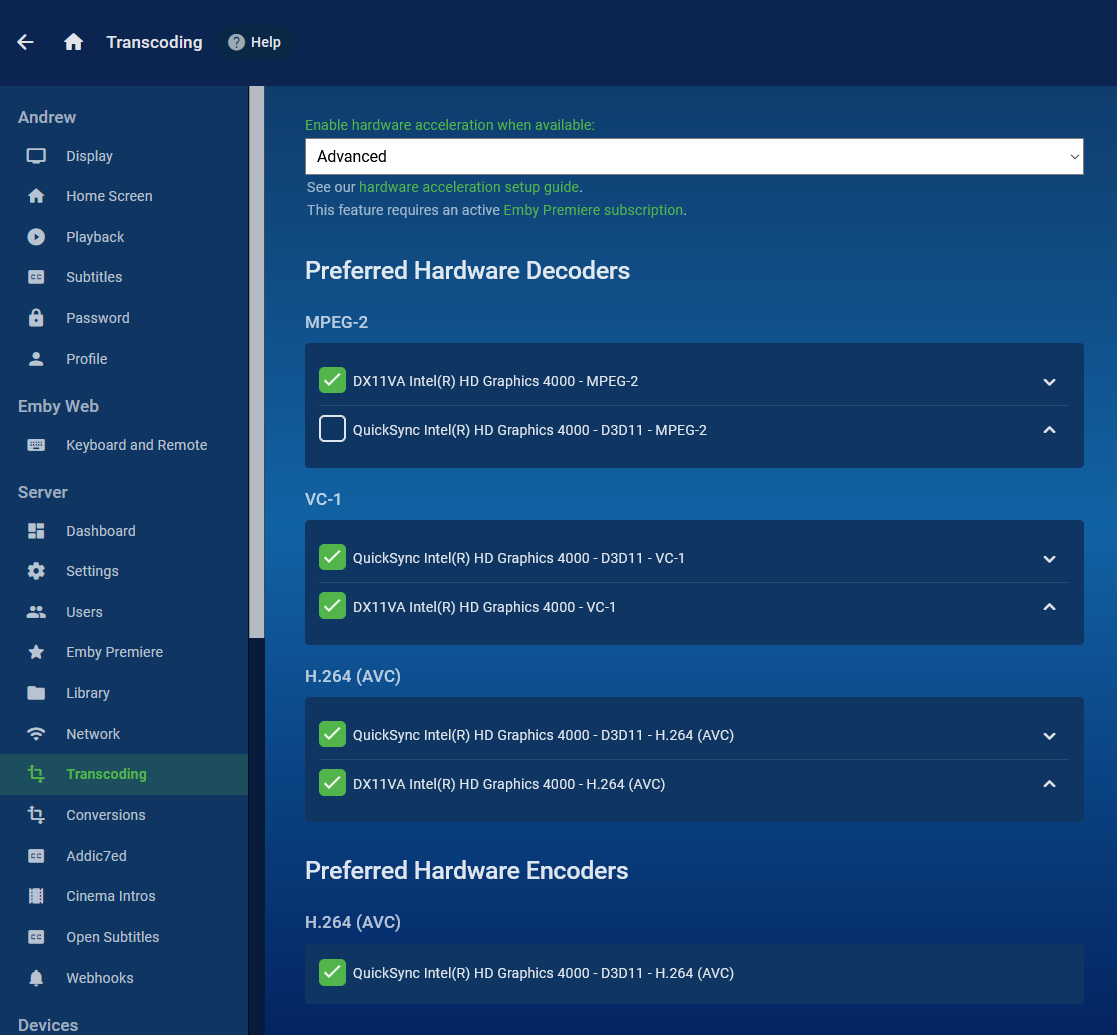Open the hardware acceleration setup guide link
Screen dimensions: 1117x1035
tap(469, 187)
